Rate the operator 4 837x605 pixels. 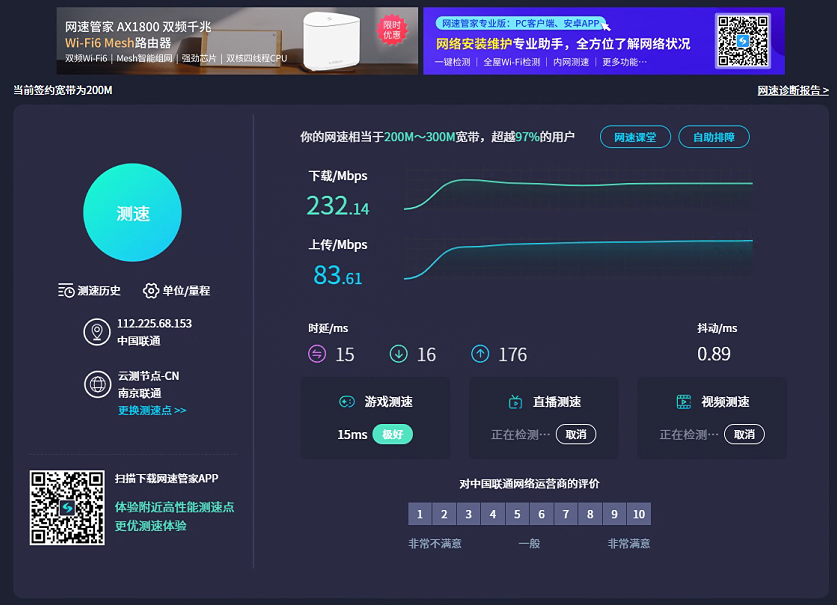pyautogui.click(x=493, y=514)
